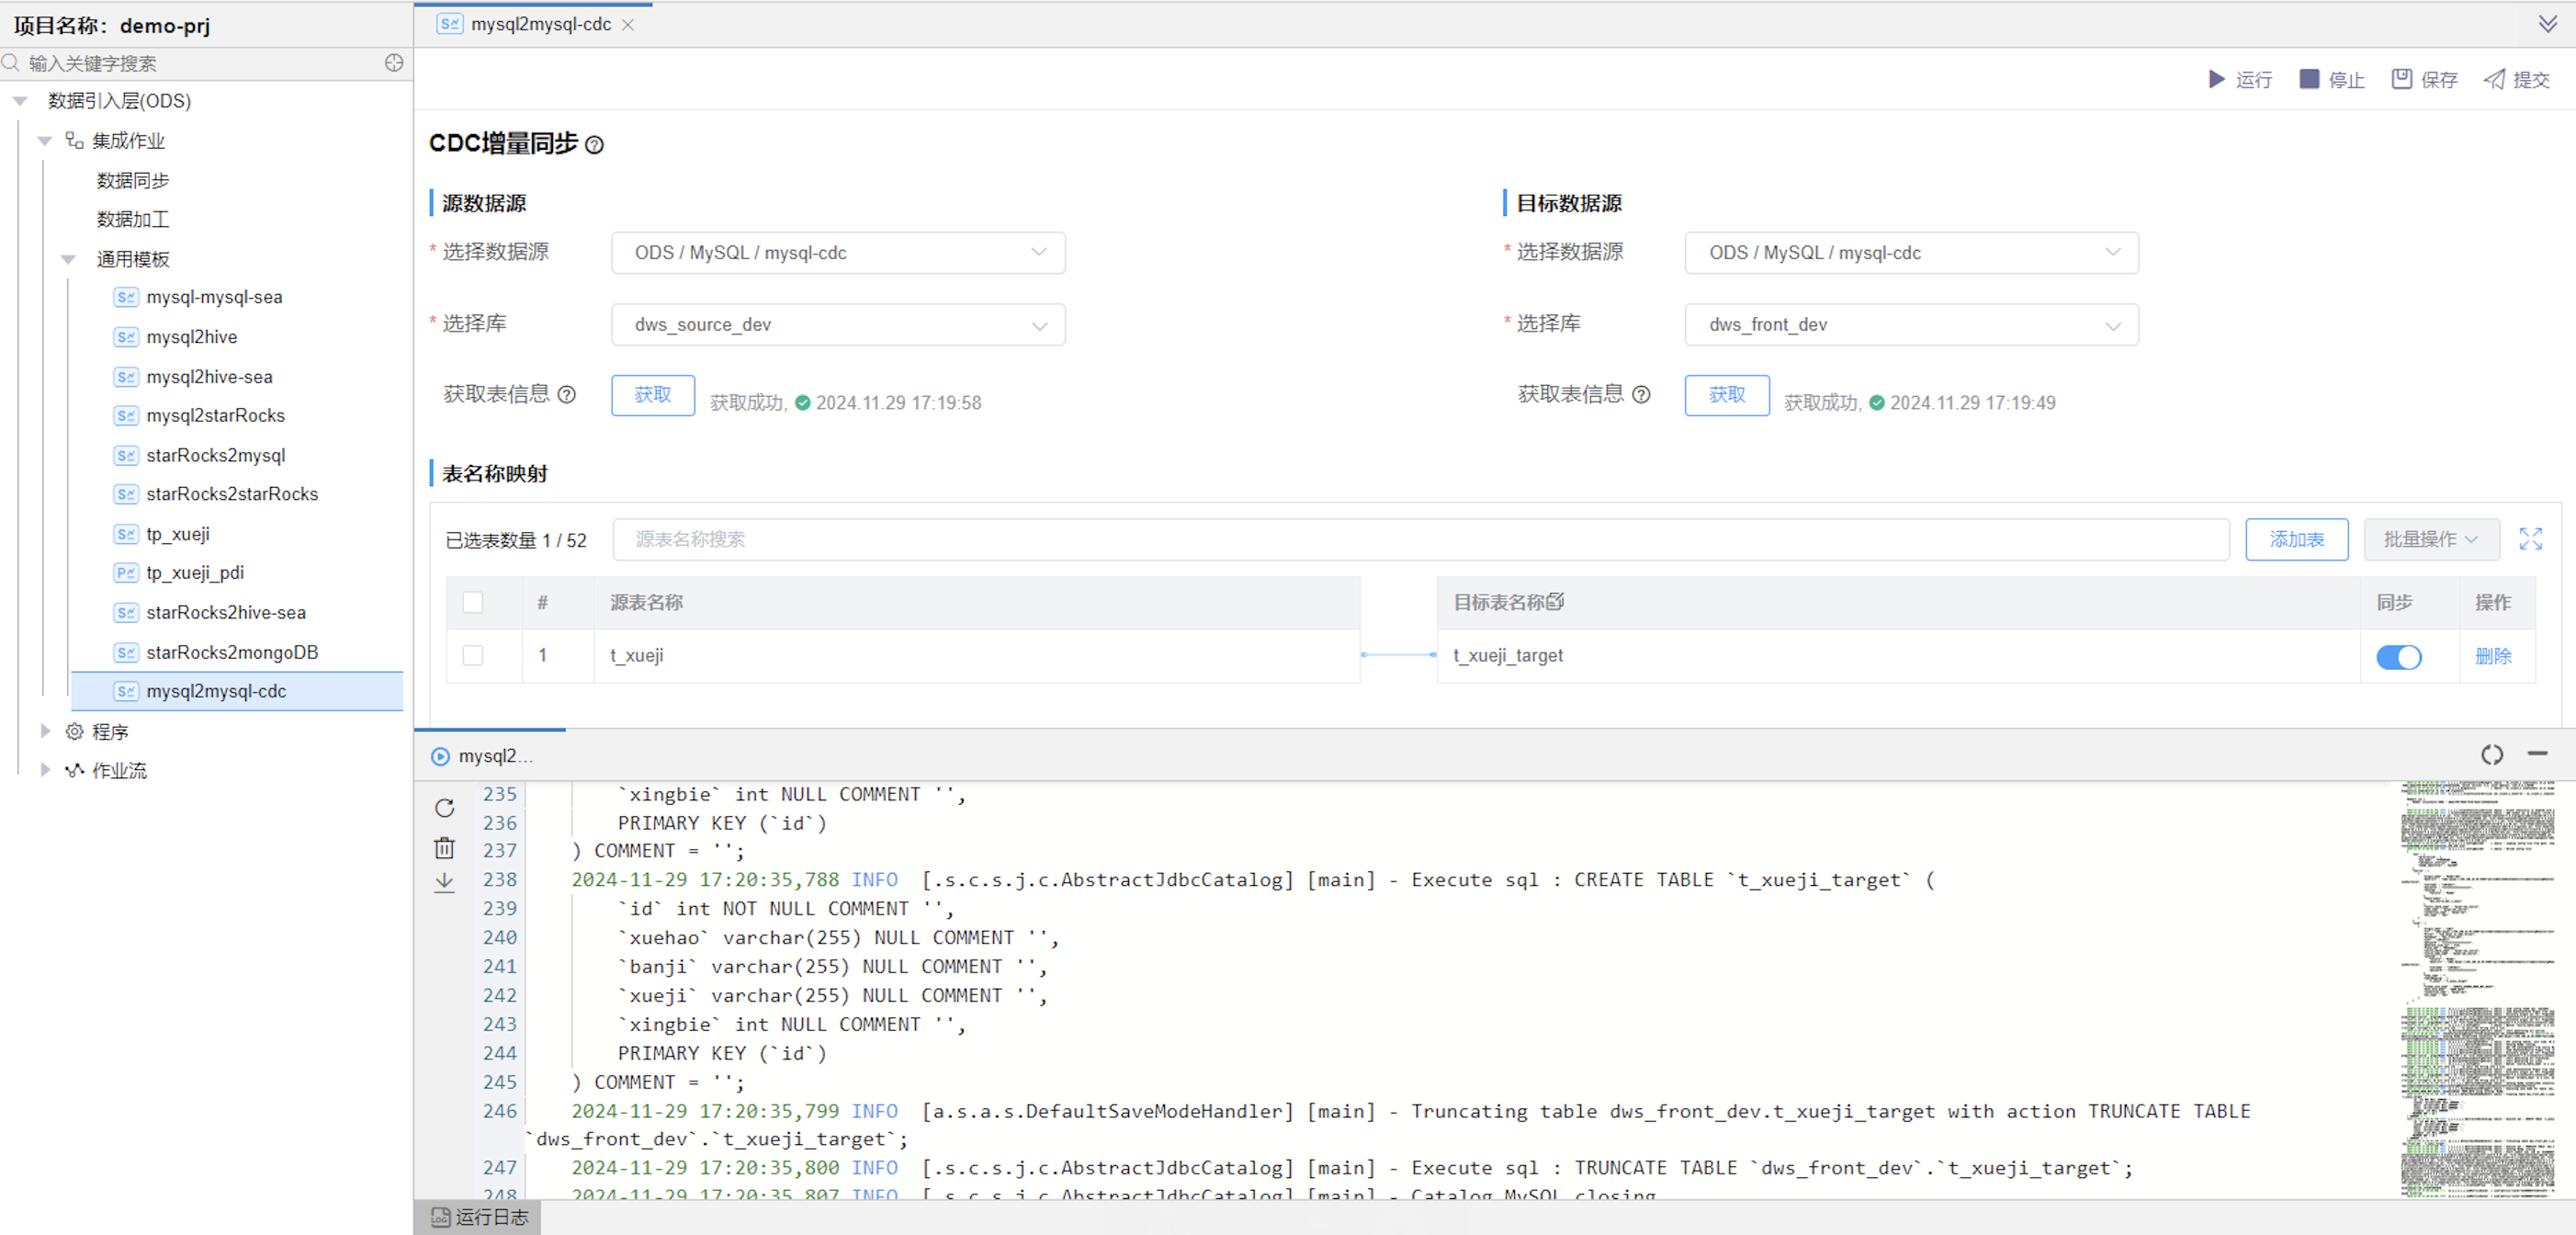Click the 删除 link for t_xueji row
The height and width of the screenshot is (1235, 2576).
2493,656
